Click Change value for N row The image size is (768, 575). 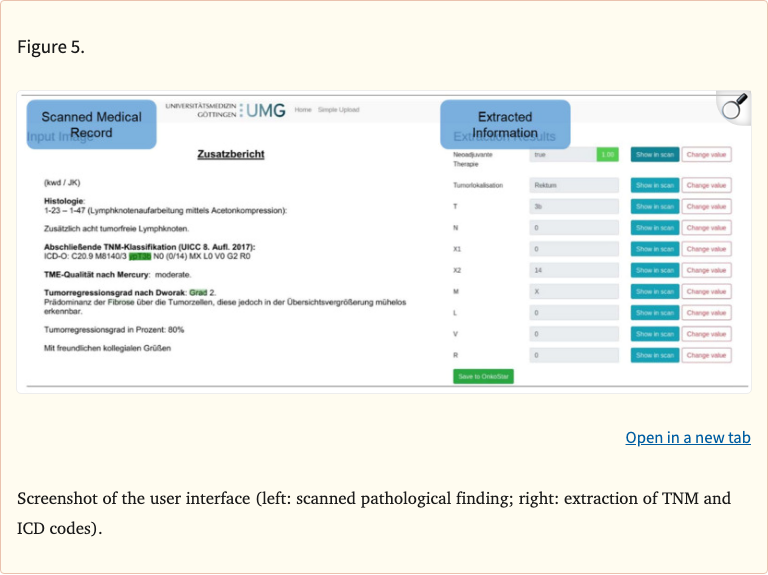point(706,228)
